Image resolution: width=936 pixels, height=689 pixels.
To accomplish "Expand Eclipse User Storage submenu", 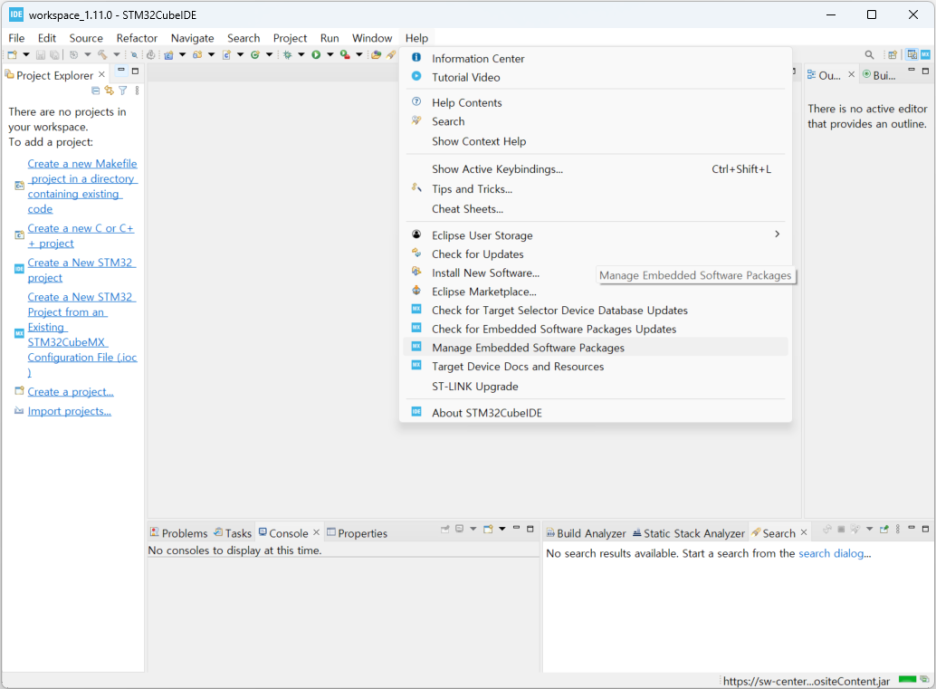I will point(596,235).
